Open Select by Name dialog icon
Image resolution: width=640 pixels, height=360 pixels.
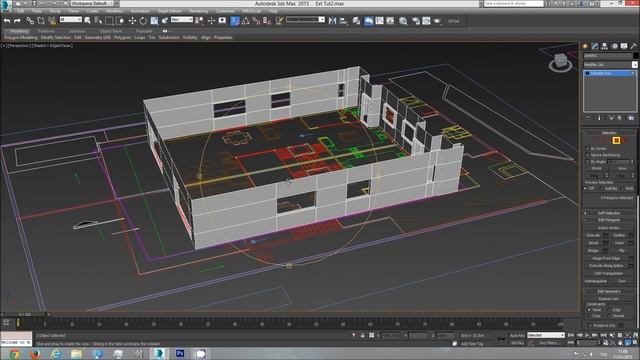pyautogui.click(x=98, y=20)
